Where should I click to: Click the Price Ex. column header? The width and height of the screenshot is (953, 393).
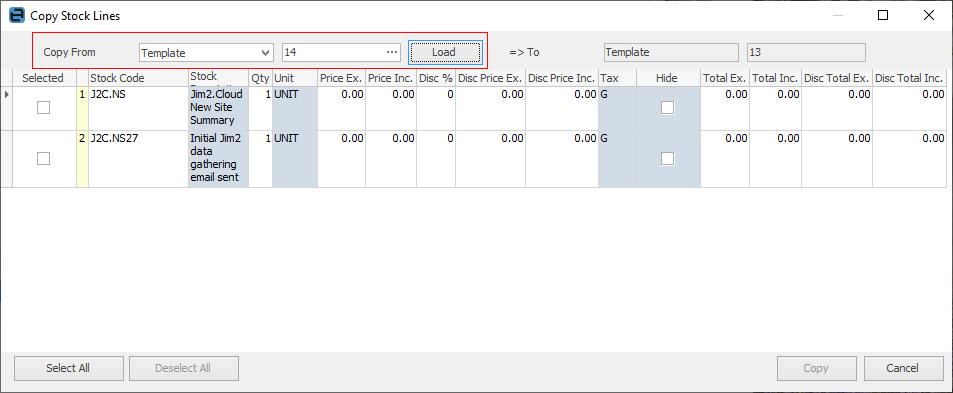342,78
